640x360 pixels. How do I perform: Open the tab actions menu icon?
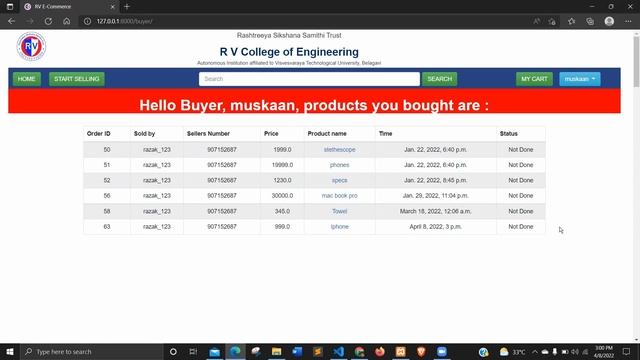[10, 7]
